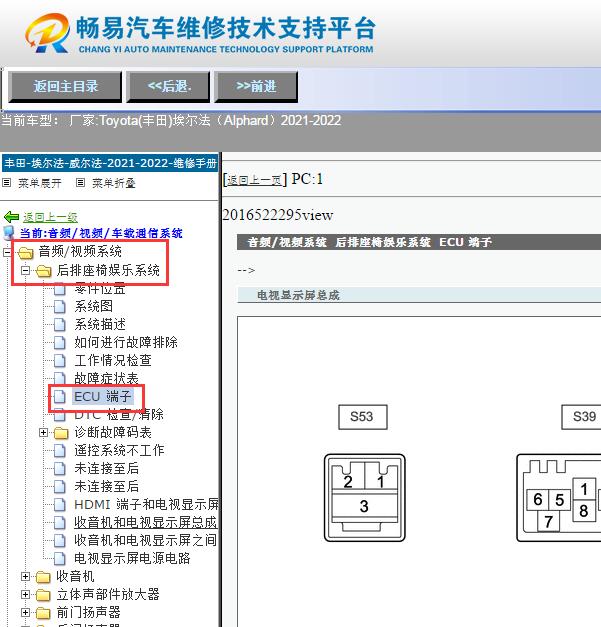The image size is (601, 627).
Task: Click the document icon for 收音机和电视显示屏总成
Action: coord(60,523)
